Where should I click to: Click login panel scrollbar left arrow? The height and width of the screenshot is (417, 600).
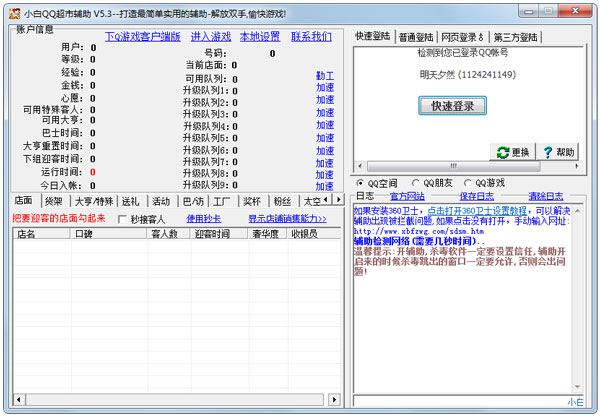click(x=360, y=166)
